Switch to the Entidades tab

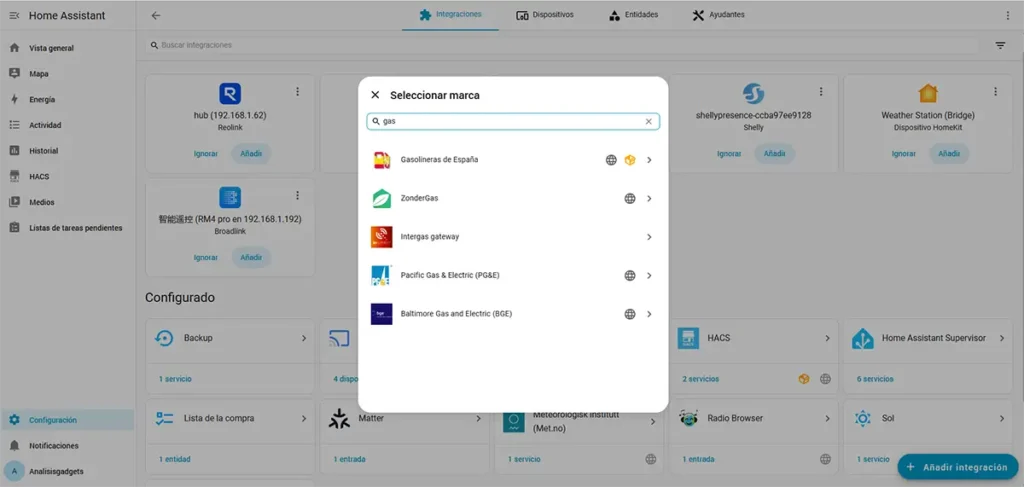point(633,15)
